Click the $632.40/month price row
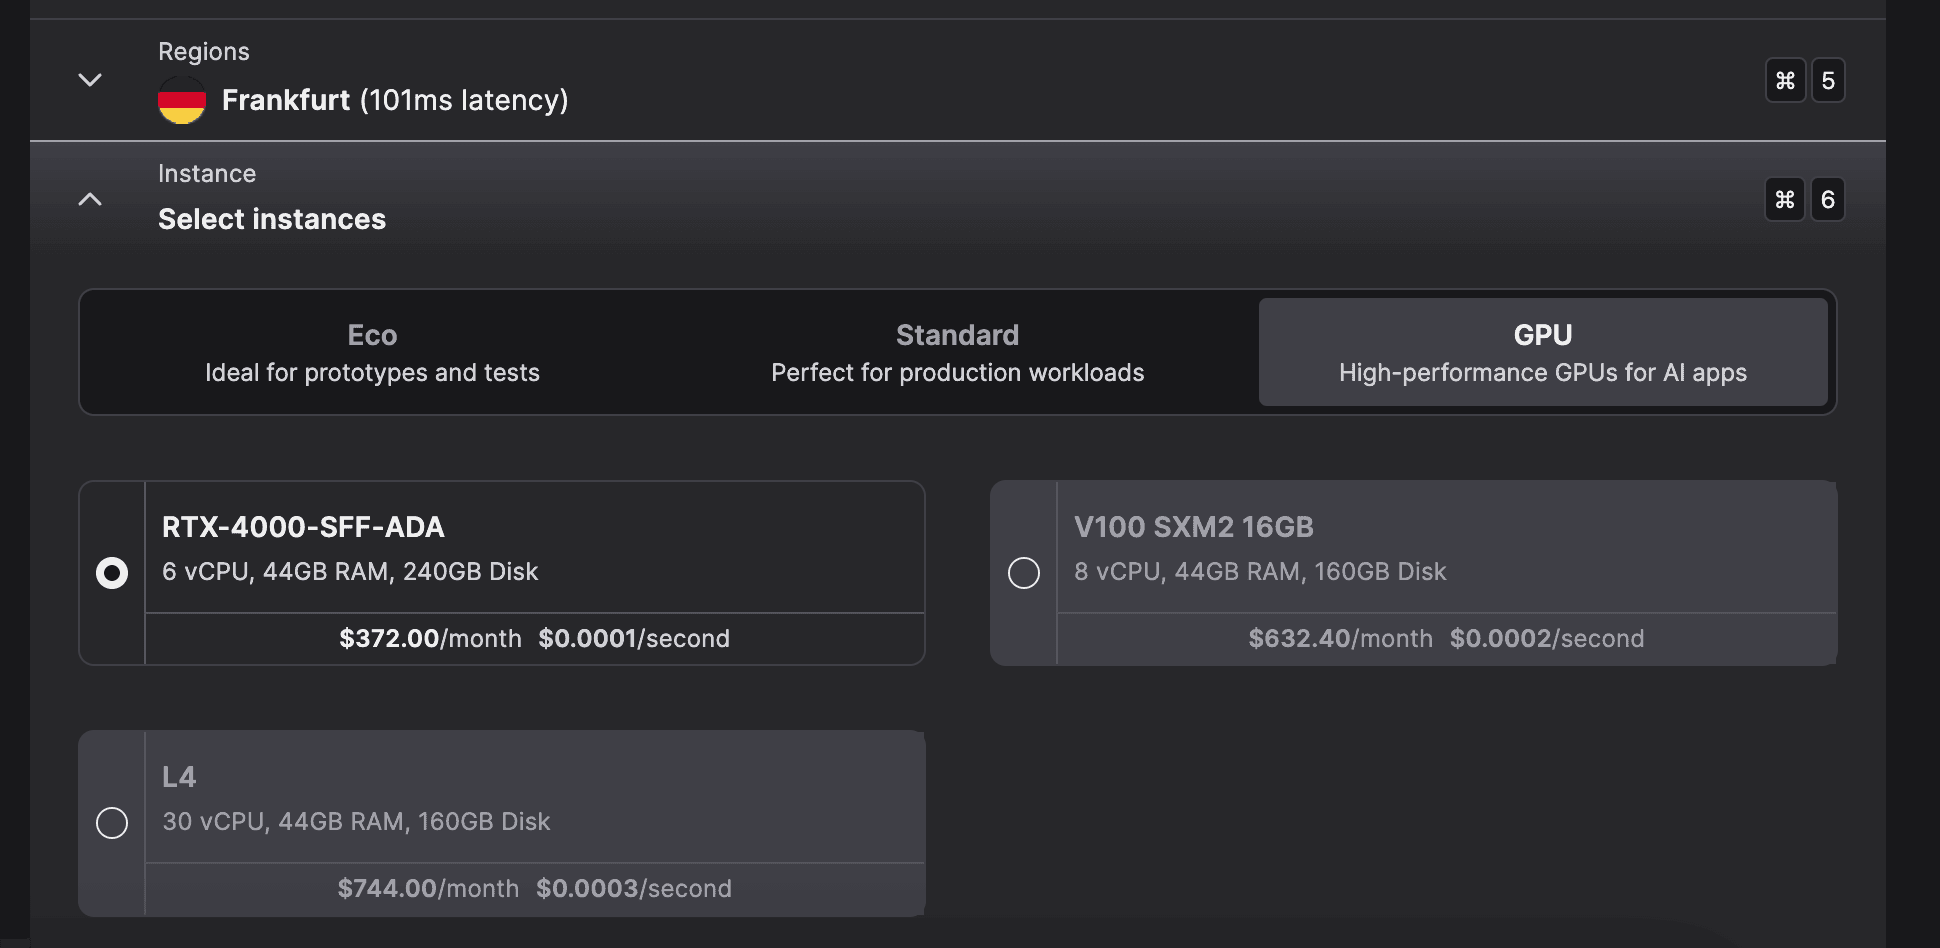 tap(1446, 638)
